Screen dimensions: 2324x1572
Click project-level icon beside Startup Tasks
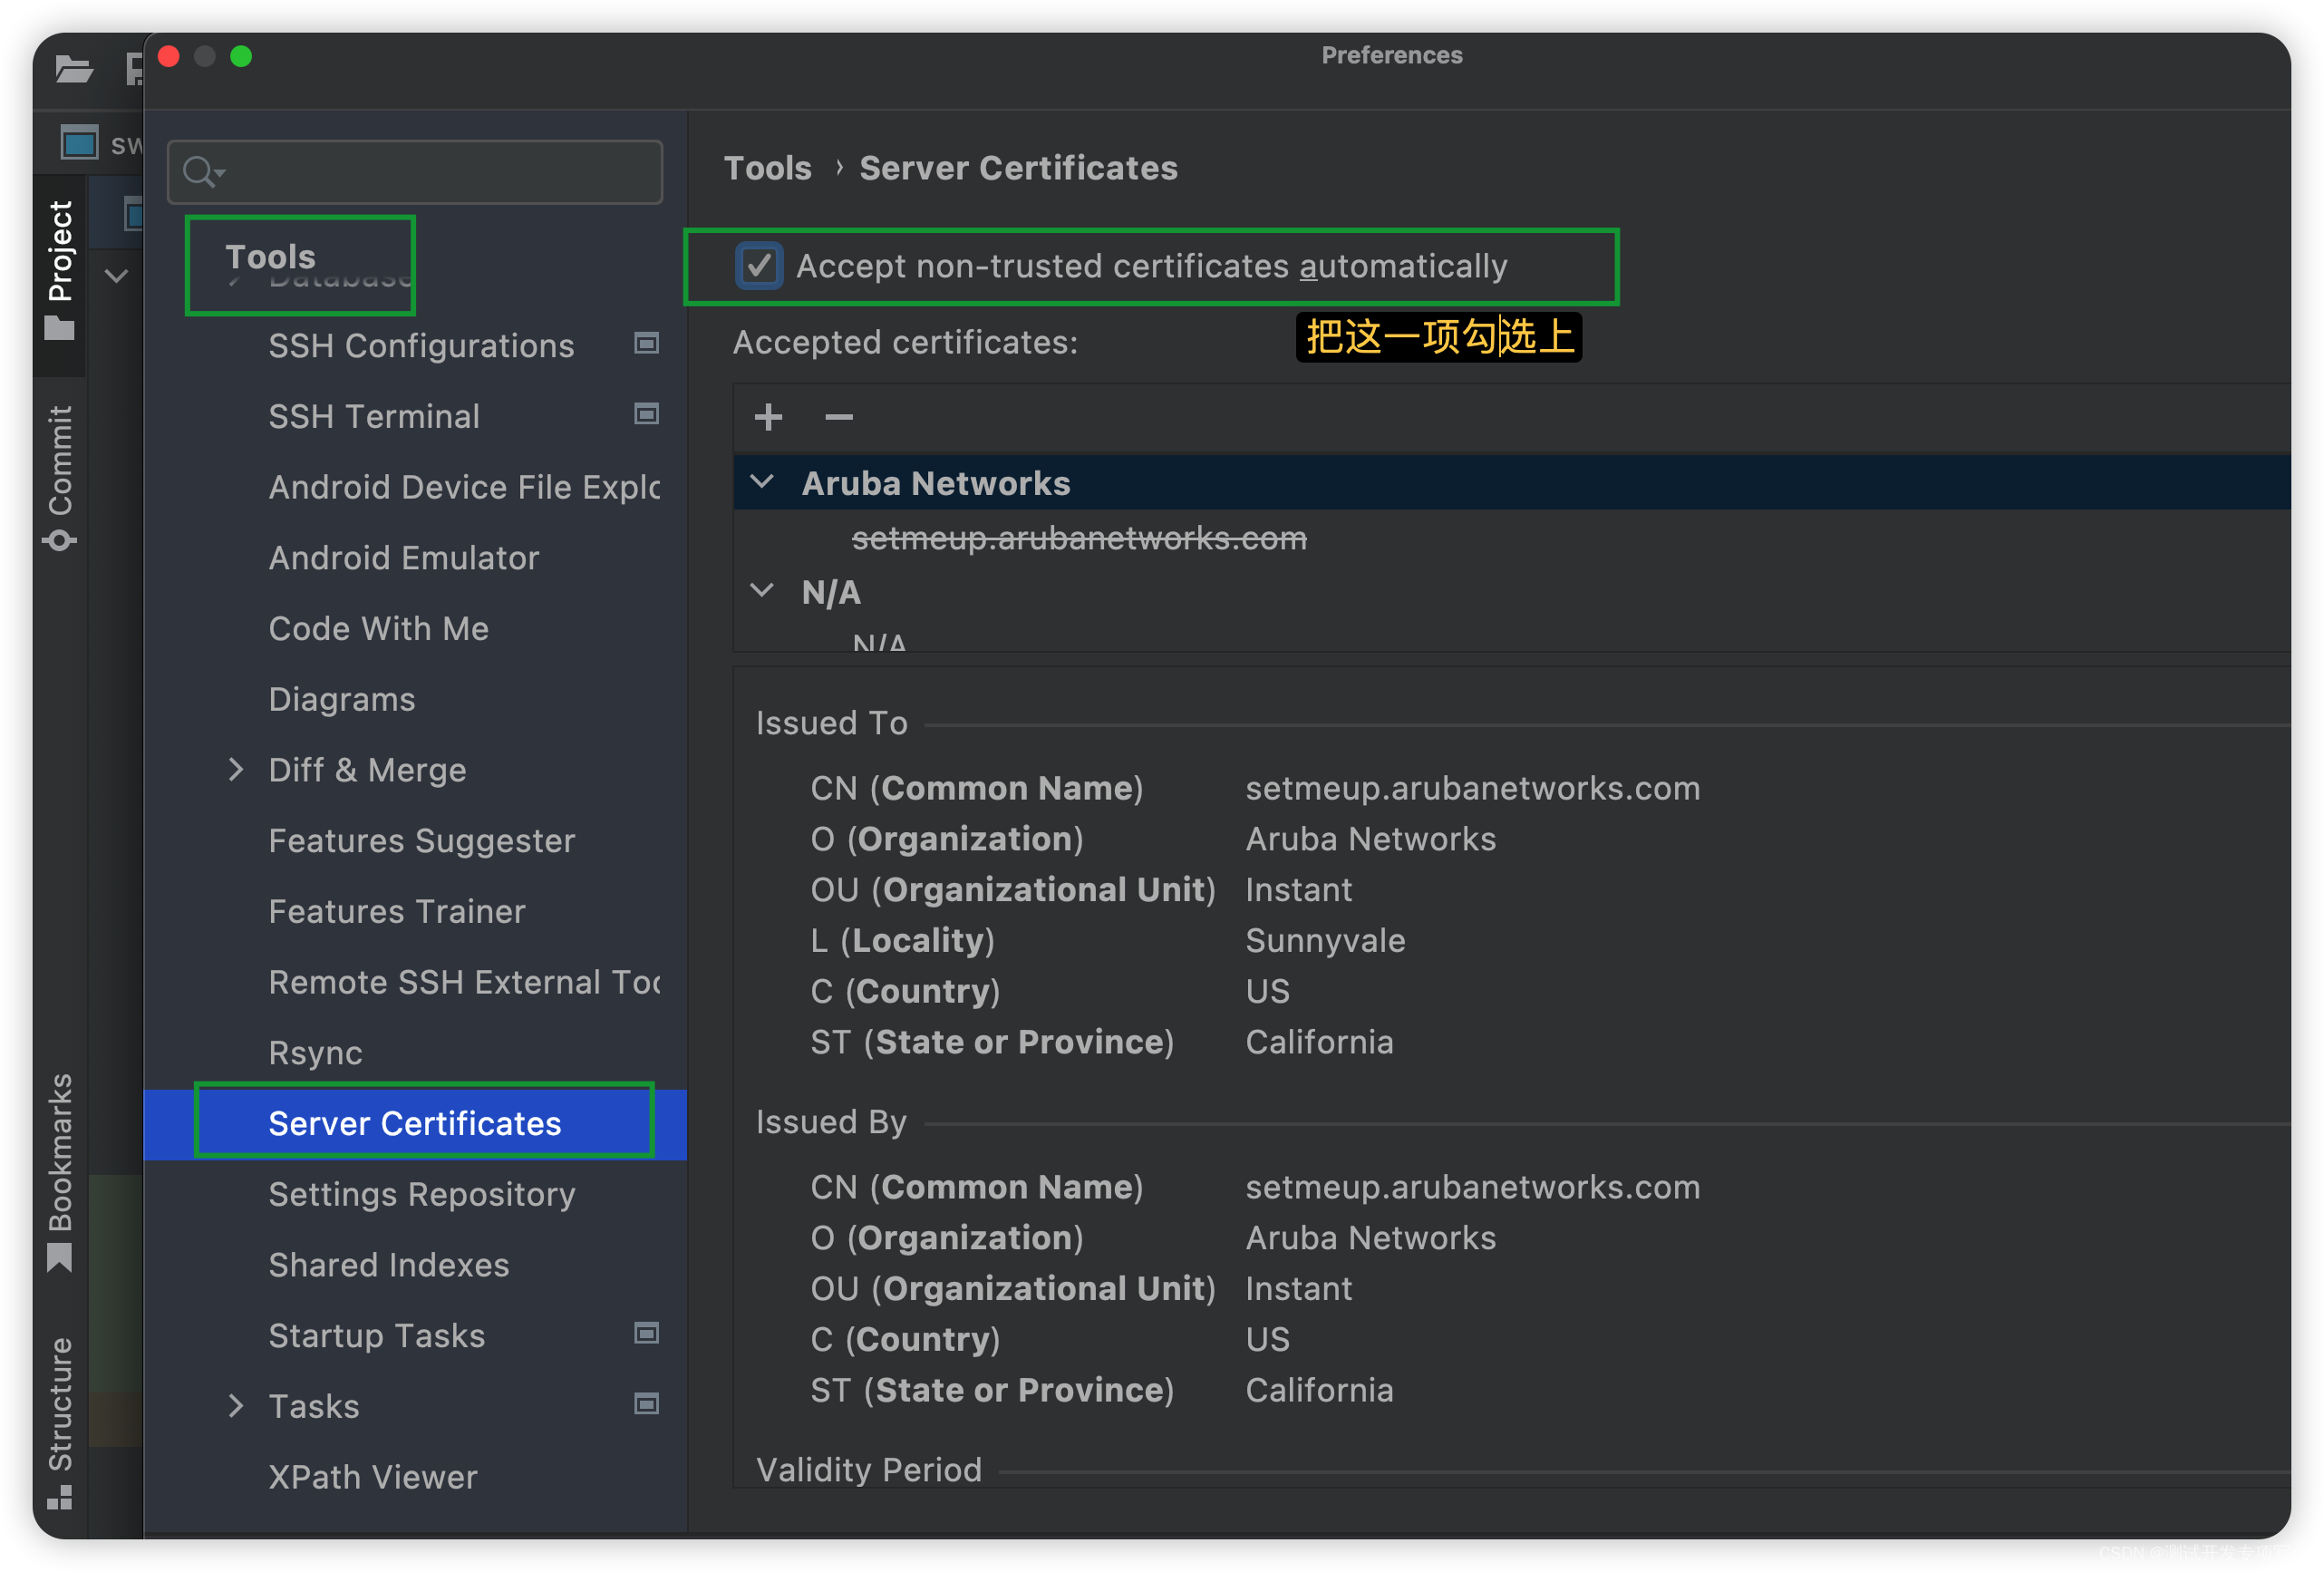[647, 1333]
